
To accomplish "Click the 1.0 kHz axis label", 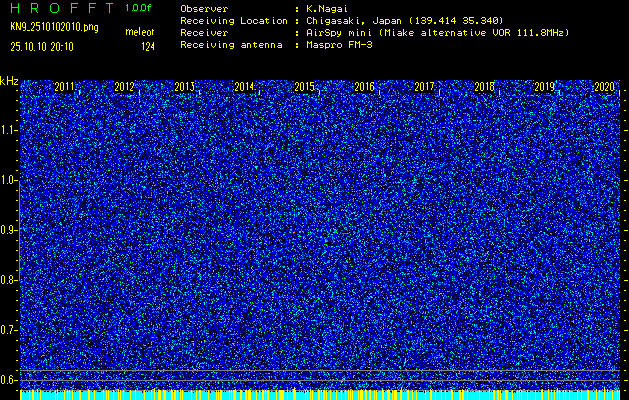I will 9,180.
